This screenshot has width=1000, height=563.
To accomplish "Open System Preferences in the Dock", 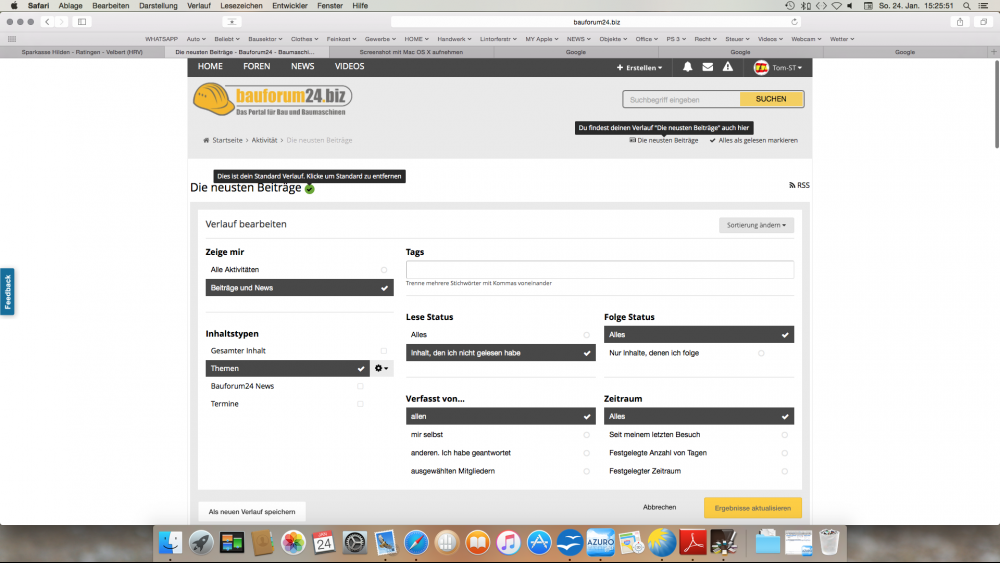I will tap(355, 543).
